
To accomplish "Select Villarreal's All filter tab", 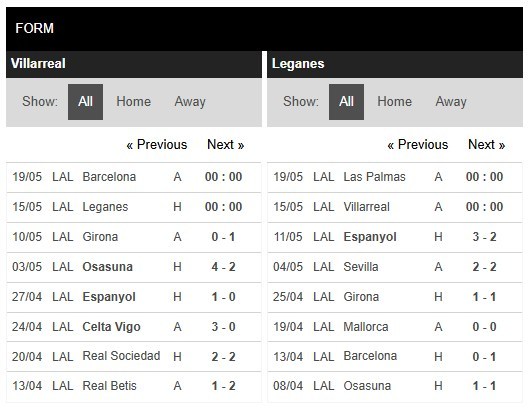I will tap(85, 102).
